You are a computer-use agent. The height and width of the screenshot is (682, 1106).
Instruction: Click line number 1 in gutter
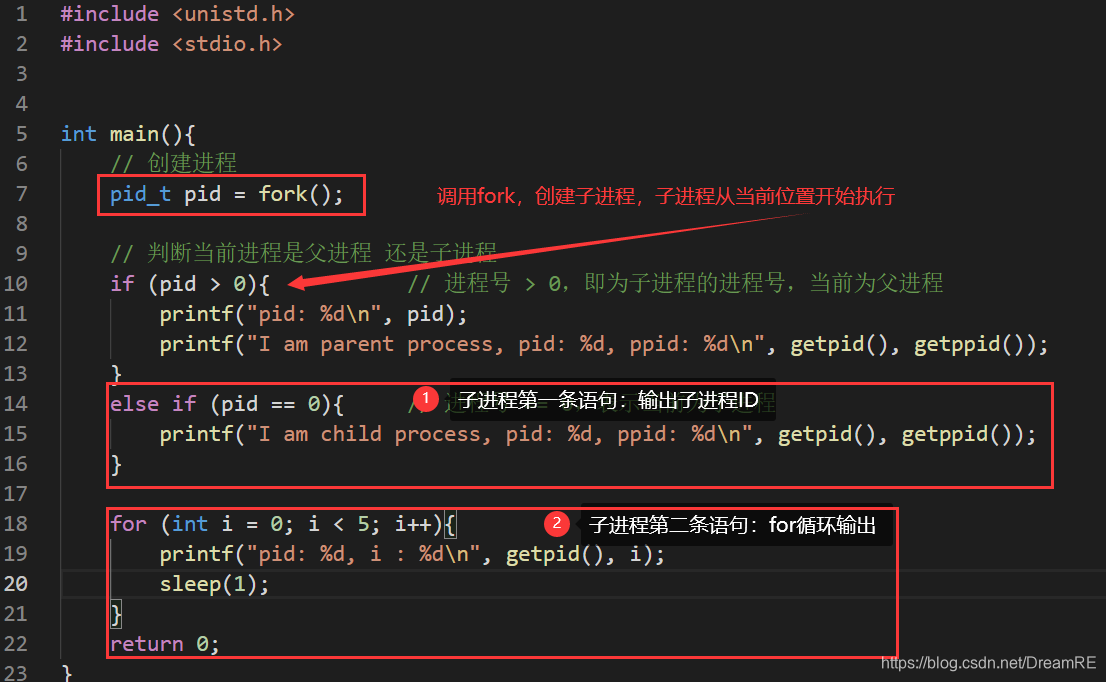point(21,14)
